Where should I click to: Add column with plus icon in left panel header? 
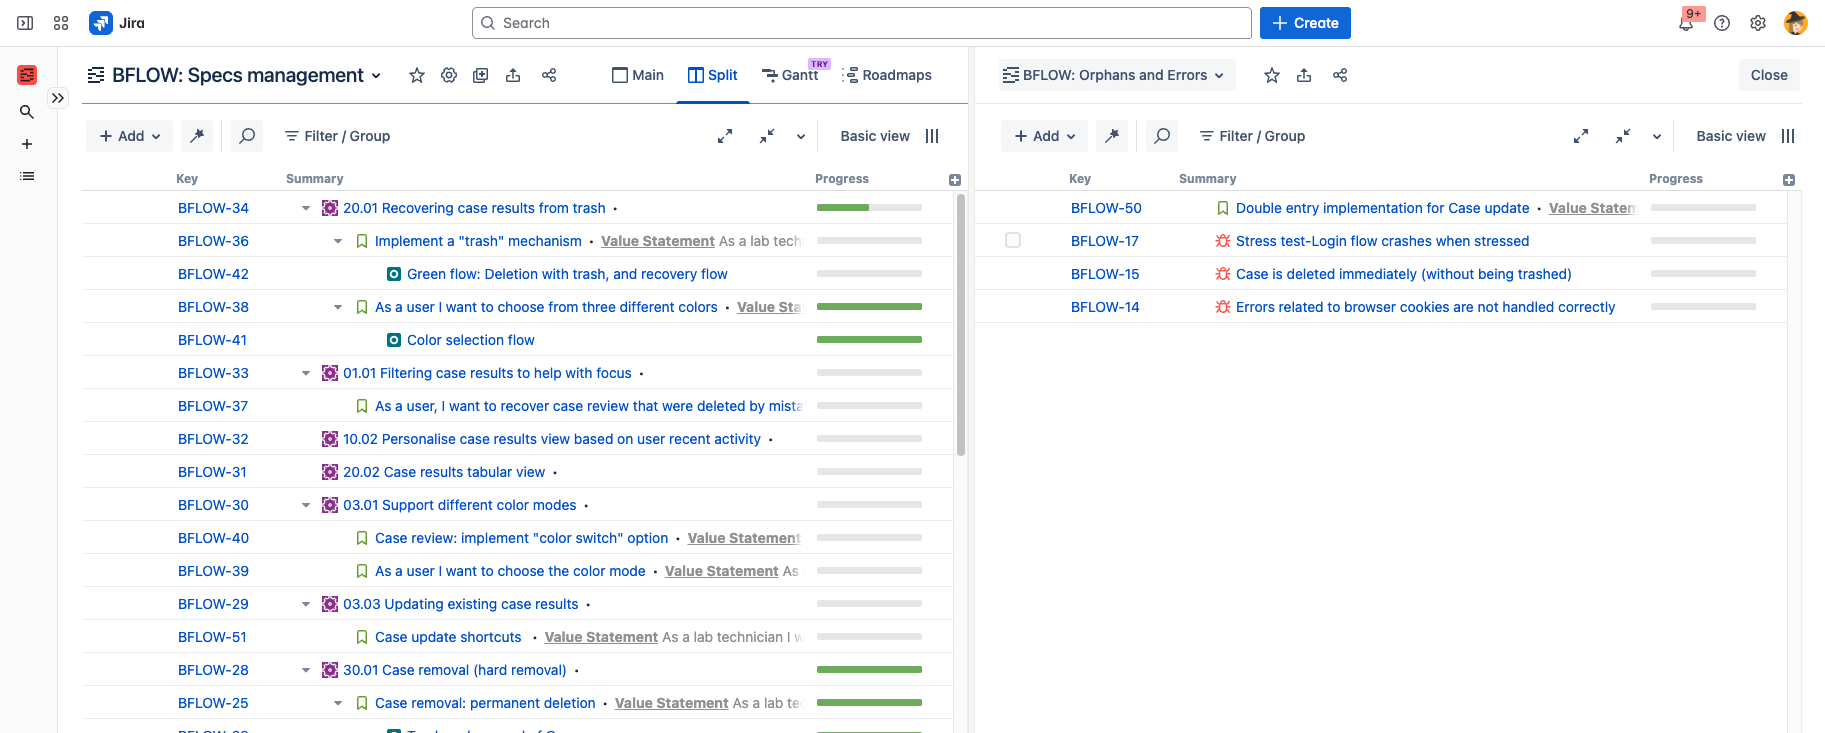[x=955, y=180]
